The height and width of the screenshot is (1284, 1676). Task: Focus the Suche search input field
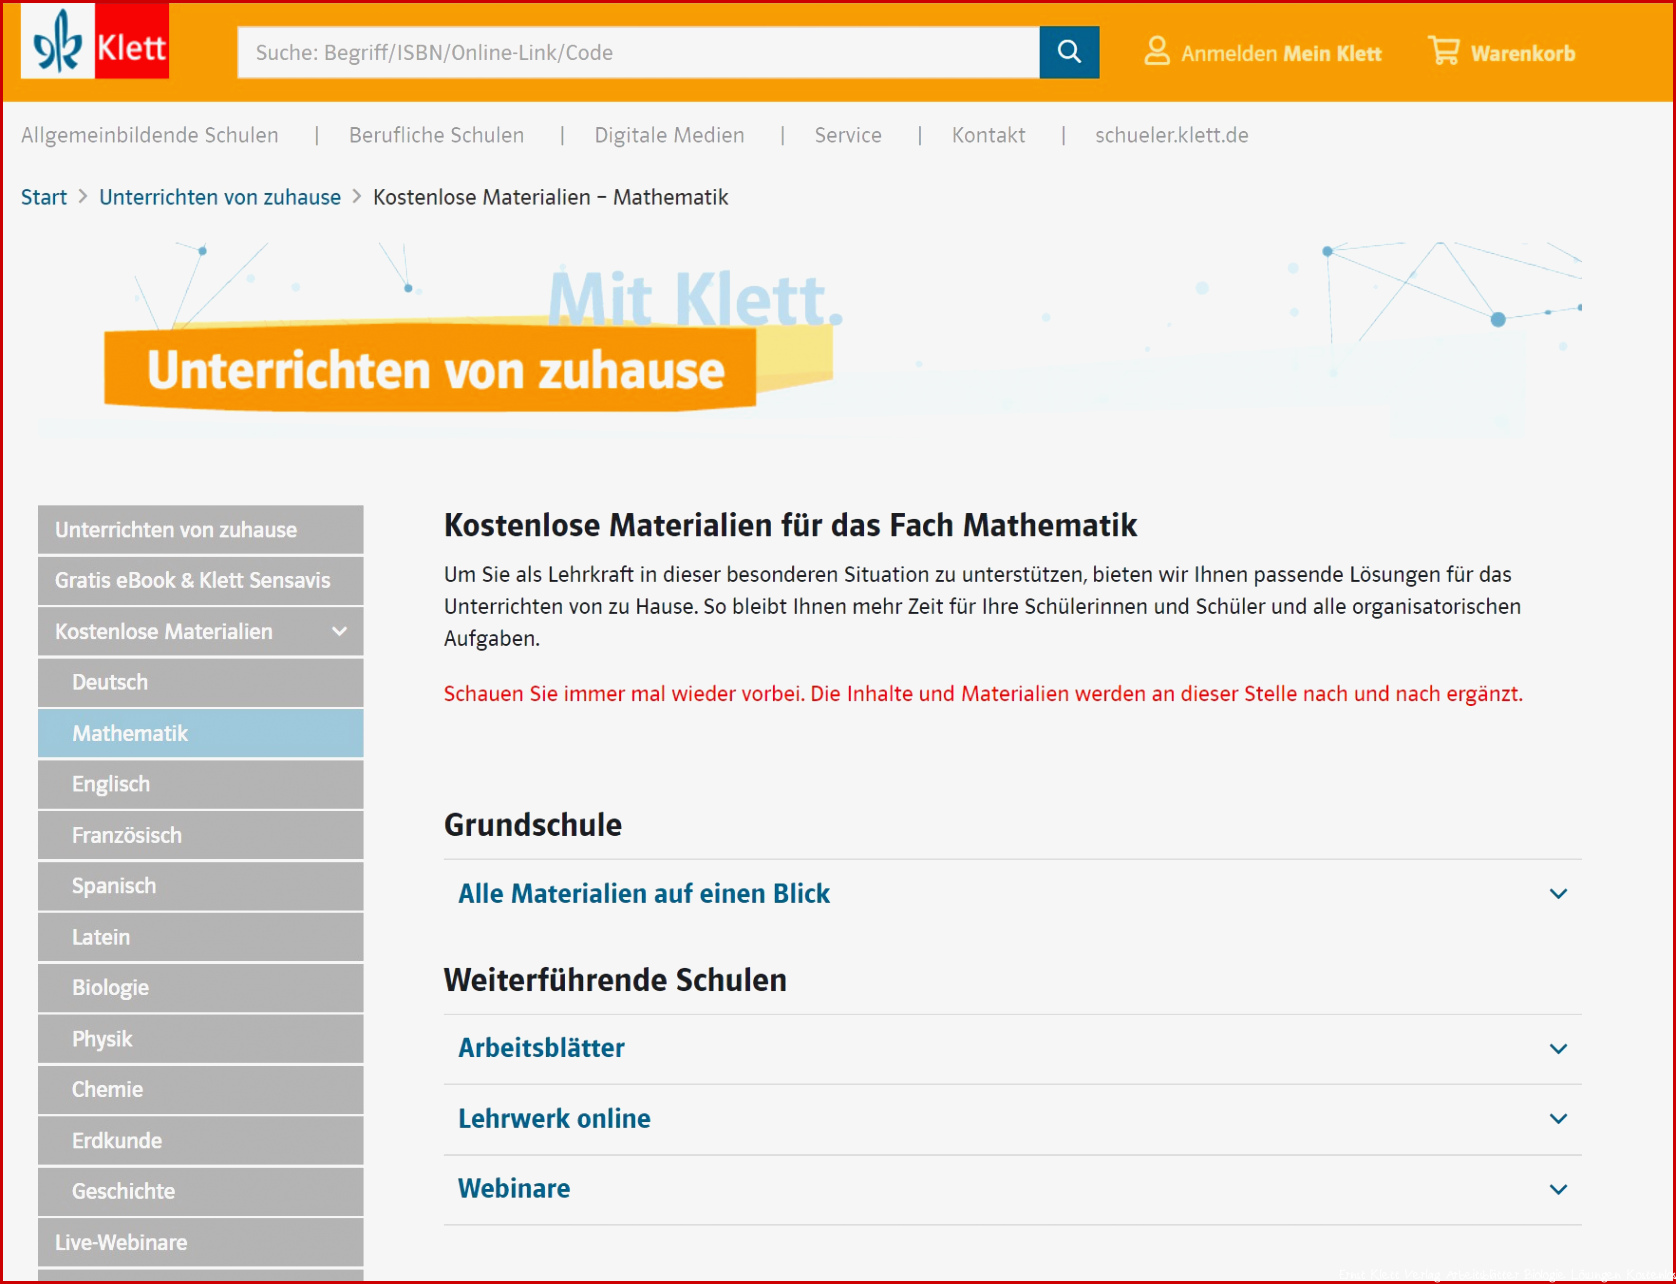point(639,52)
